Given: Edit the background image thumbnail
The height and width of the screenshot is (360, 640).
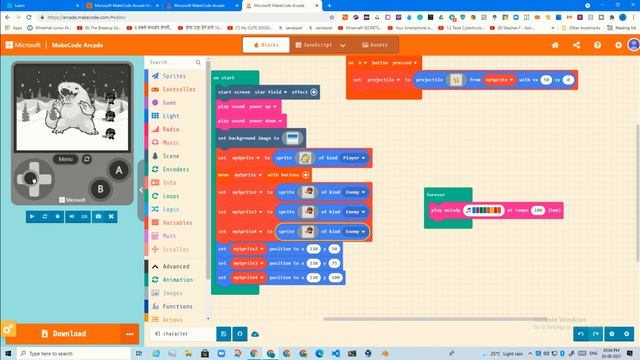Looking at the screenshot, I should pos(292,138).
